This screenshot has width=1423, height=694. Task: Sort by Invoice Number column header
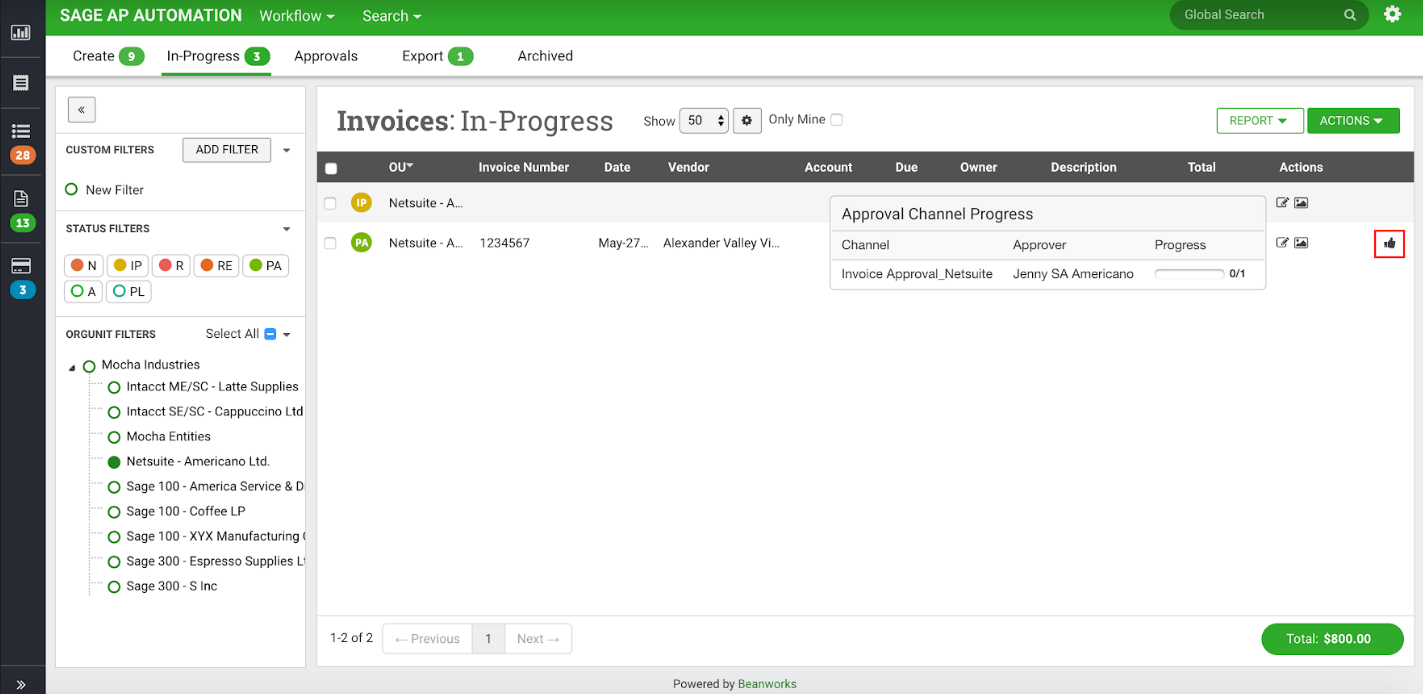(524, 167)
